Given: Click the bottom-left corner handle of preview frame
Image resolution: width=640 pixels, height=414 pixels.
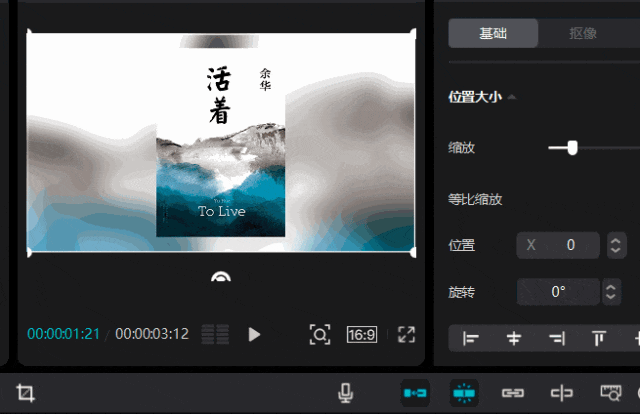Looking at the screenshot, I should (29, 252).
